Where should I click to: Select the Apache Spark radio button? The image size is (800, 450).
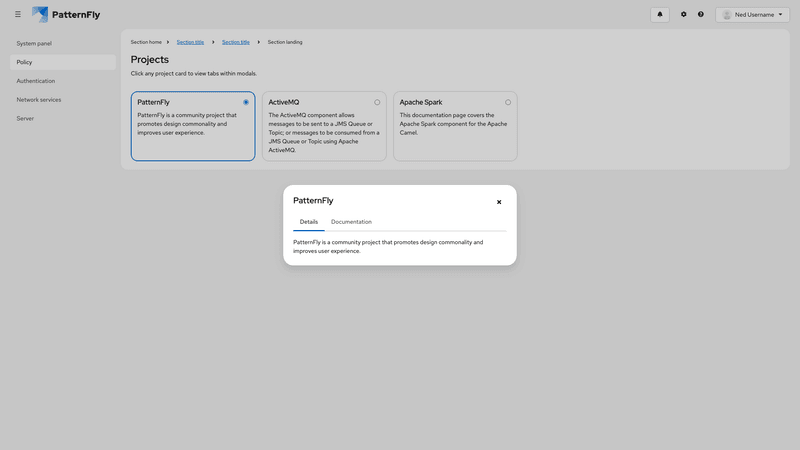tap(508, 102)
